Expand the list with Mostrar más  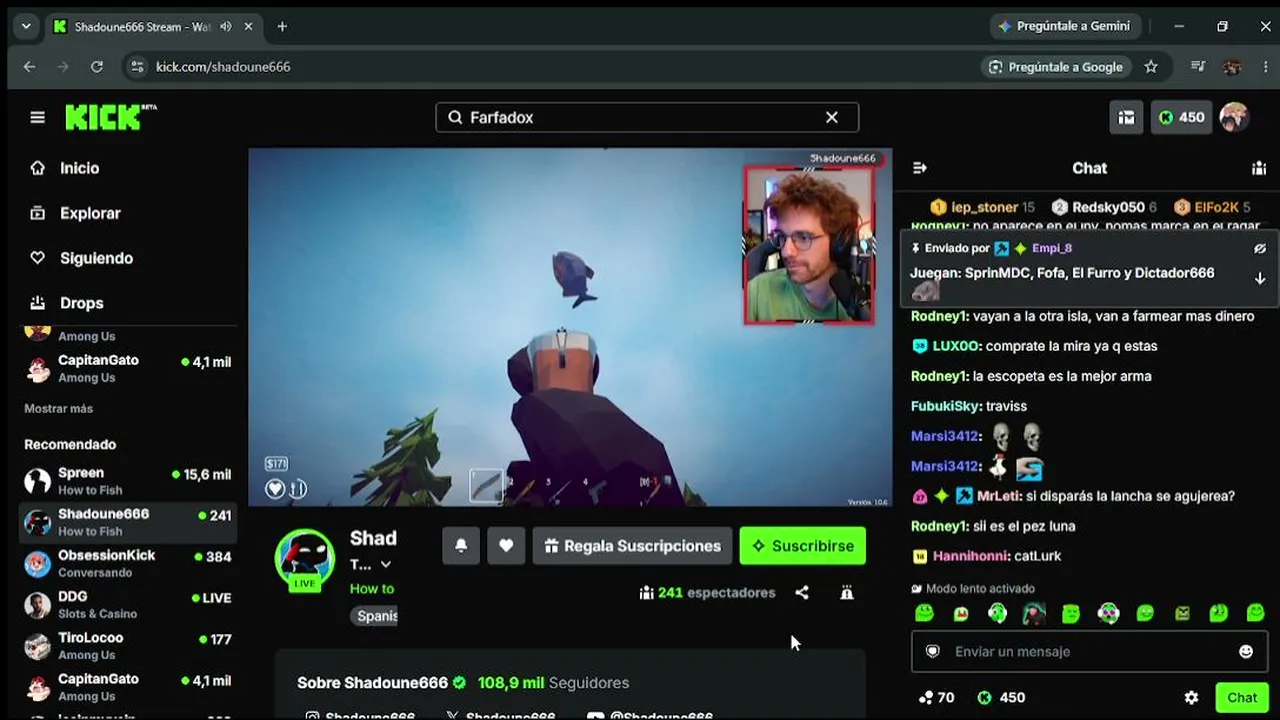[x=59, y=408]
